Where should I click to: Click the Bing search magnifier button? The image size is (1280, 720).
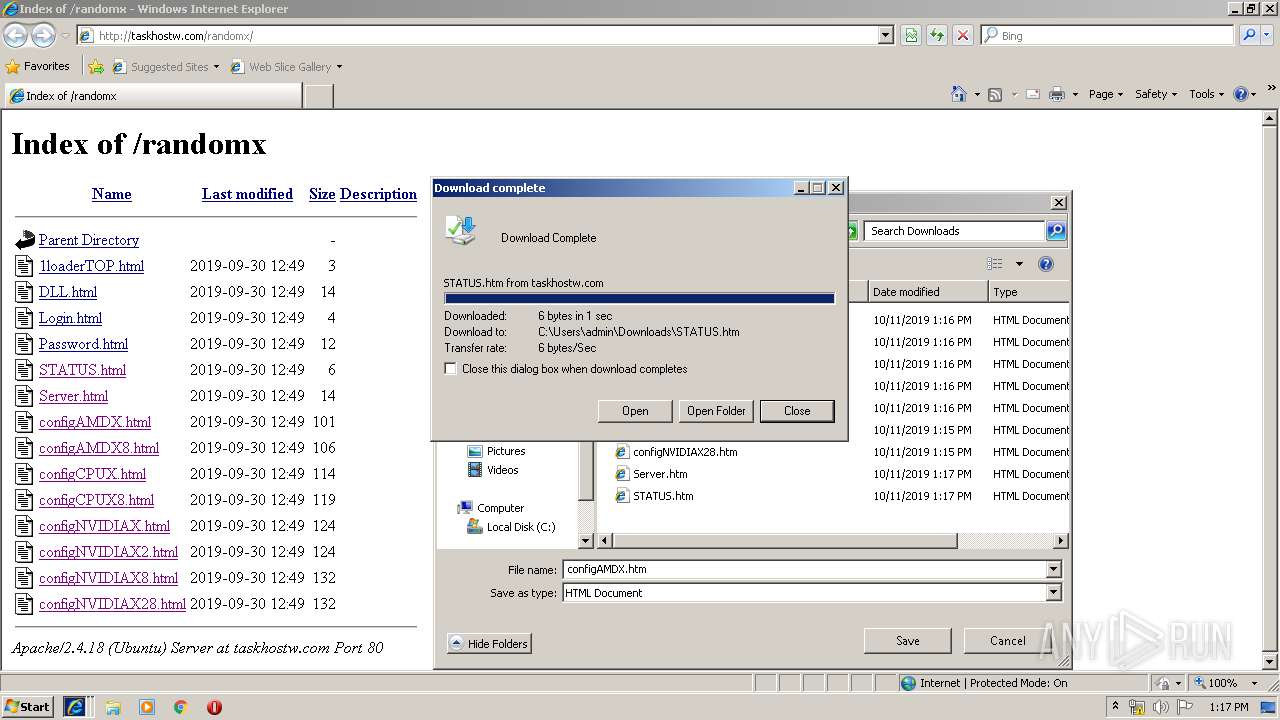[1249, 35]
